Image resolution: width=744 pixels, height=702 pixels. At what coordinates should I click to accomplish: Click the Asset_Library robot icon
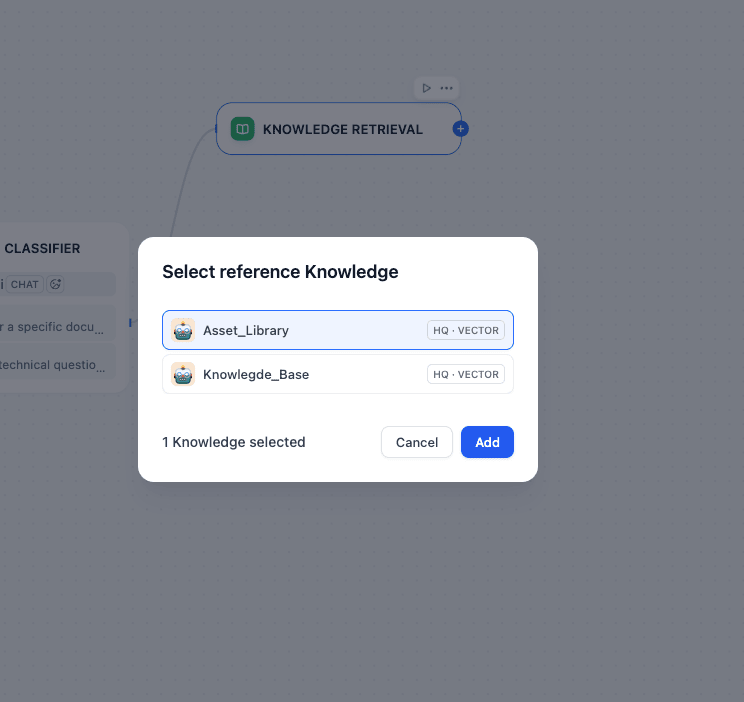pyautogui.click(x=183, y=330)
